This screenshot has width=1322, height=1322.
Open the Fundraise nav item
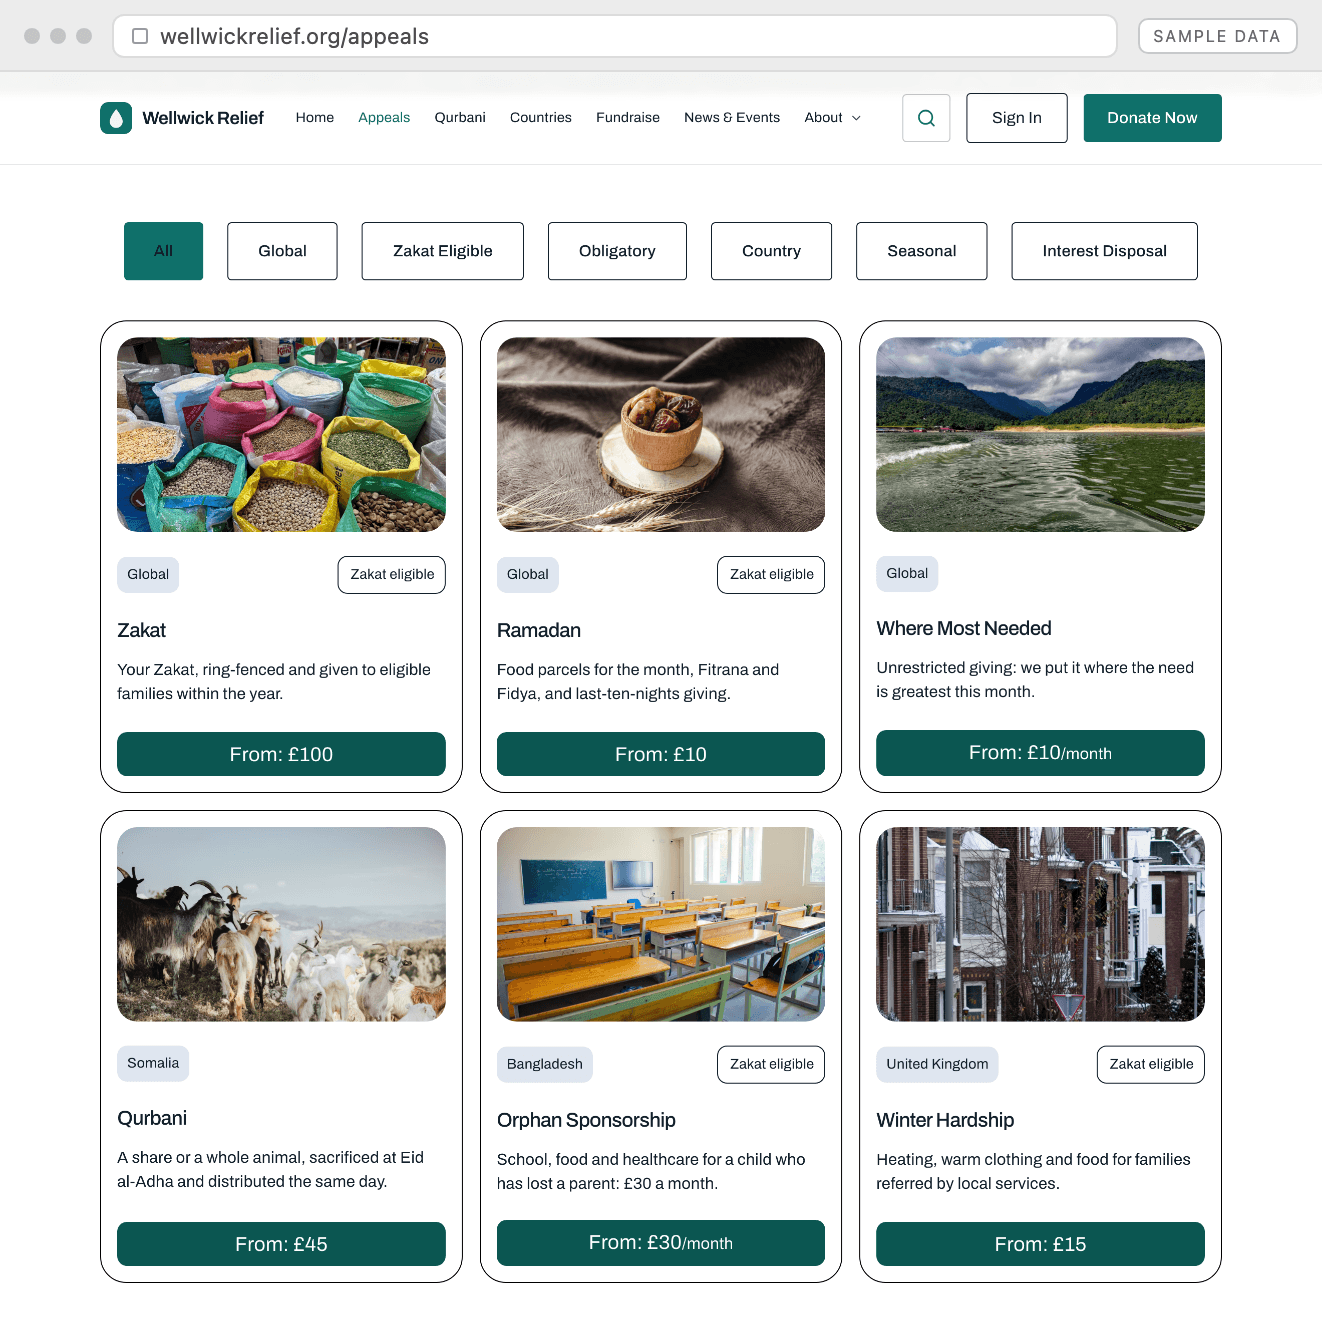628,118
